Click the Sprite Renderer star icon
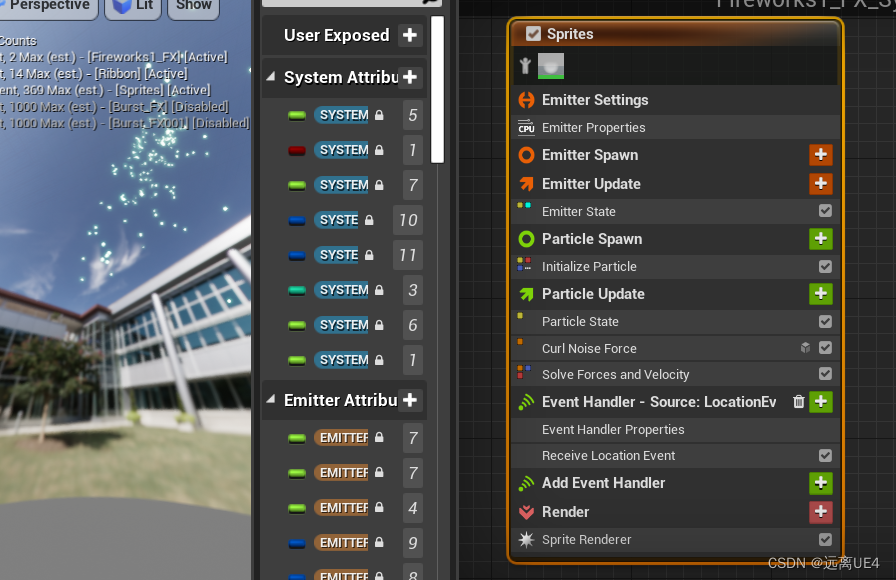Viewport: 896px width, 580px height. coord(526,539)
